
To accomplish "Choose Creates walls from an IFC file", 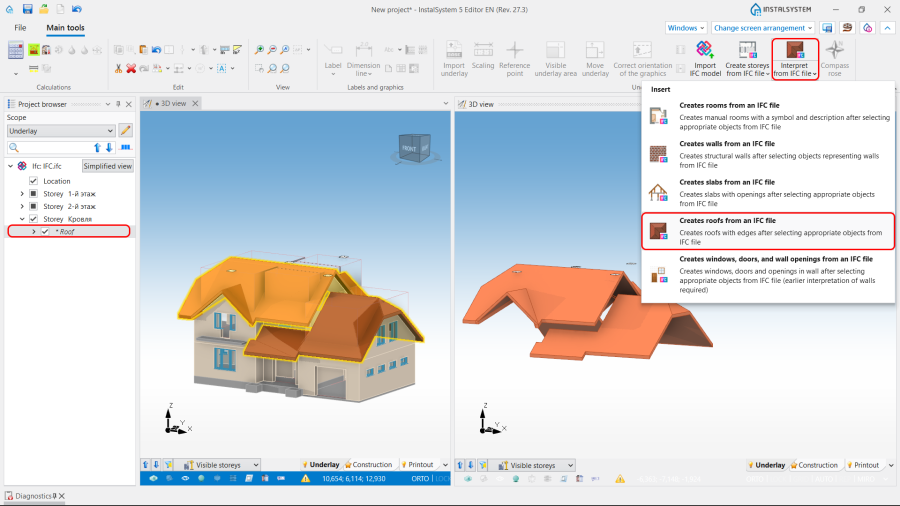I will 768,154.
